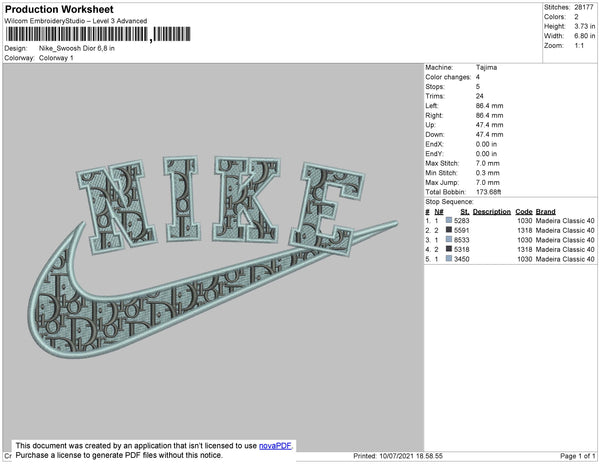Select stitch count 5591 in stop row 2
The height and width of the screenshot is (464, 600).
pos(461,230)
